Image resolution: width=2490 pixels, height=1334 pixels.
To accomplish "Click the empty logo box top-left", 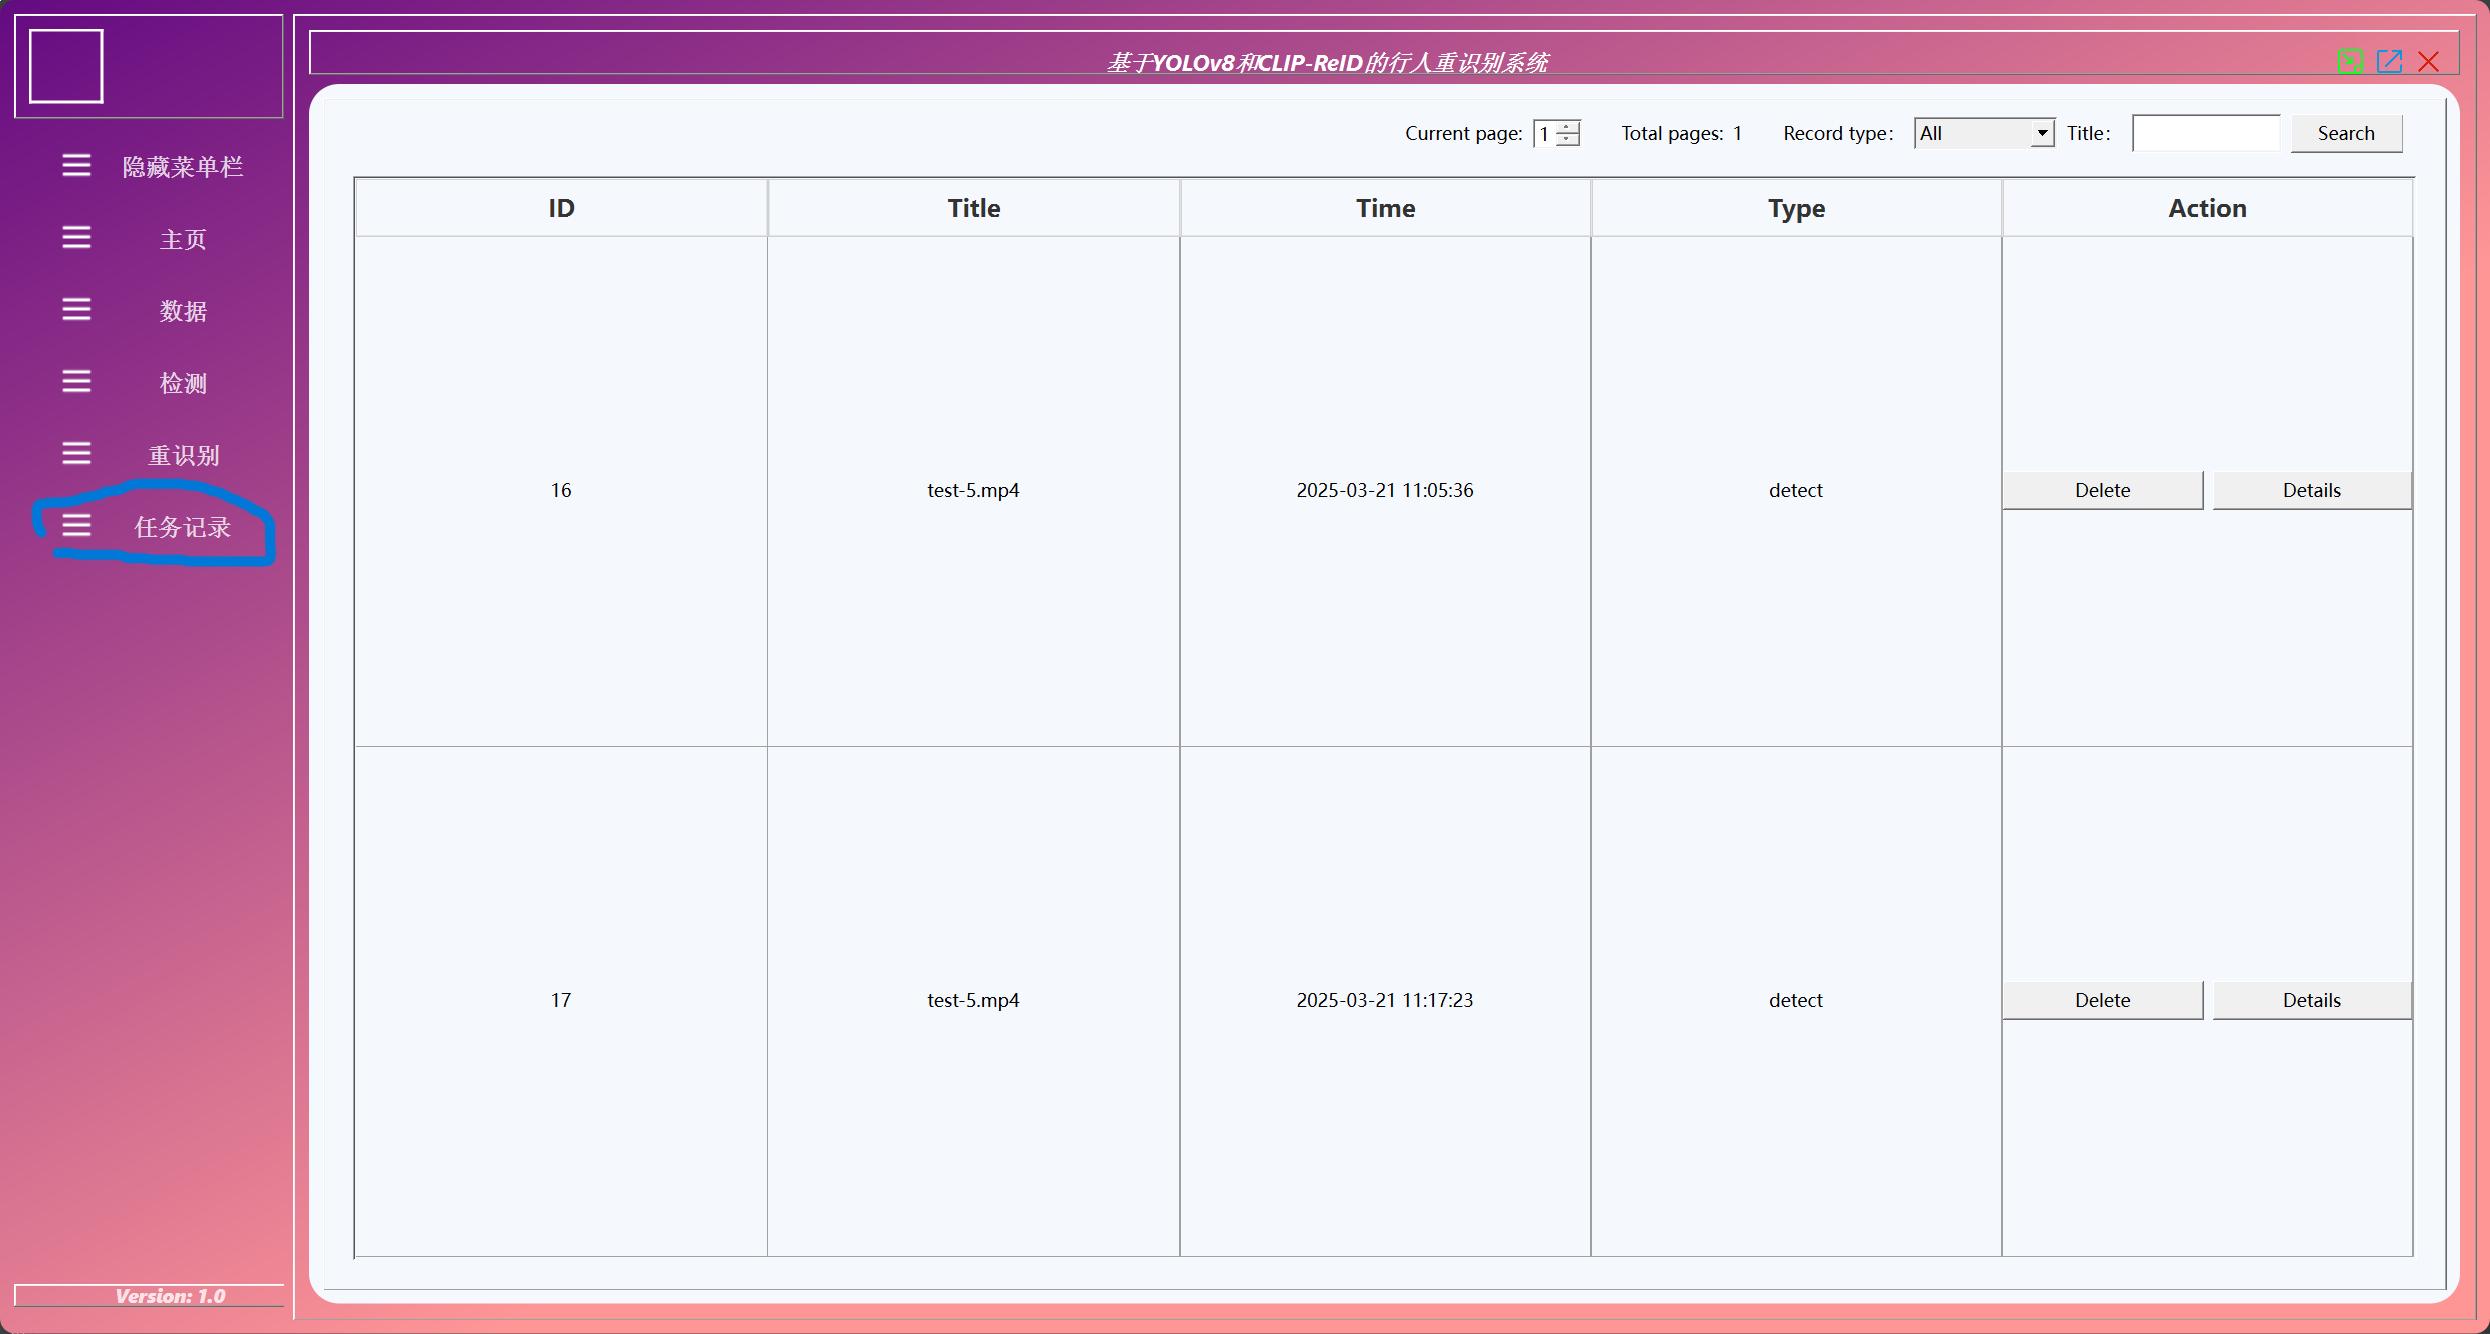I will click(66, 66).
